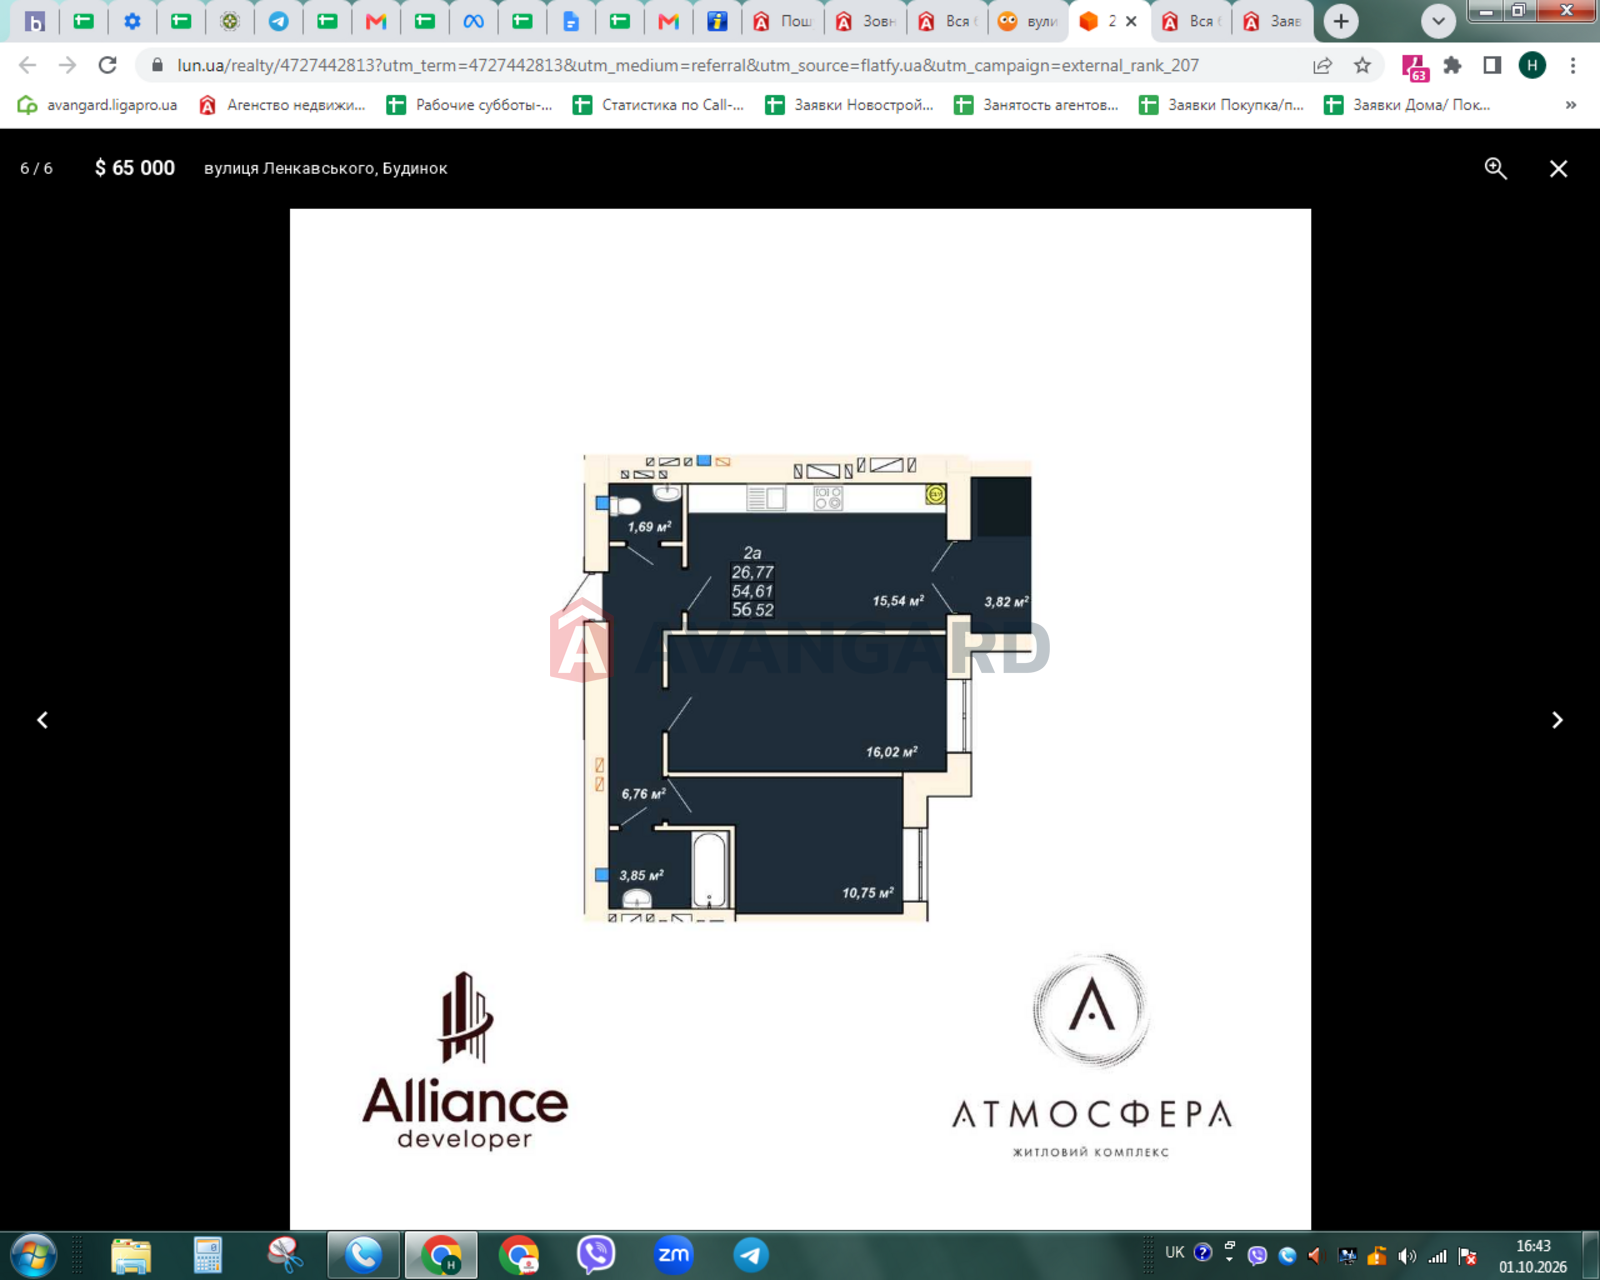Open the avangard.ligapro.ua bookmark
Image resolution: width=1600 pixels, height=1280 pixels.
click(98, 105)
